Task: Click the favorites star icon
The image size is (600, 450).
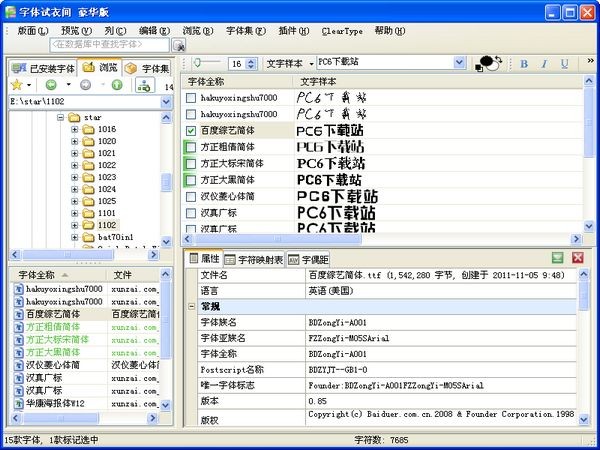Action: point(15,85)
